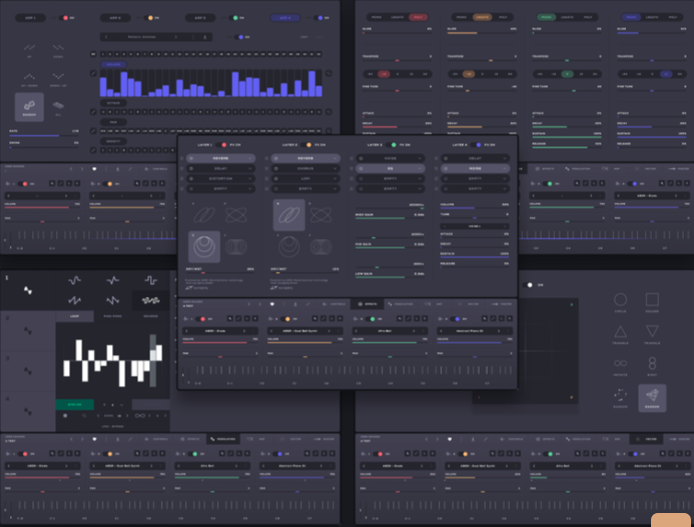This screenshot has height=527, width=694.
Task: Go to next arp pattern arrow
Action: pyautogui.click(x=176, y=37)
